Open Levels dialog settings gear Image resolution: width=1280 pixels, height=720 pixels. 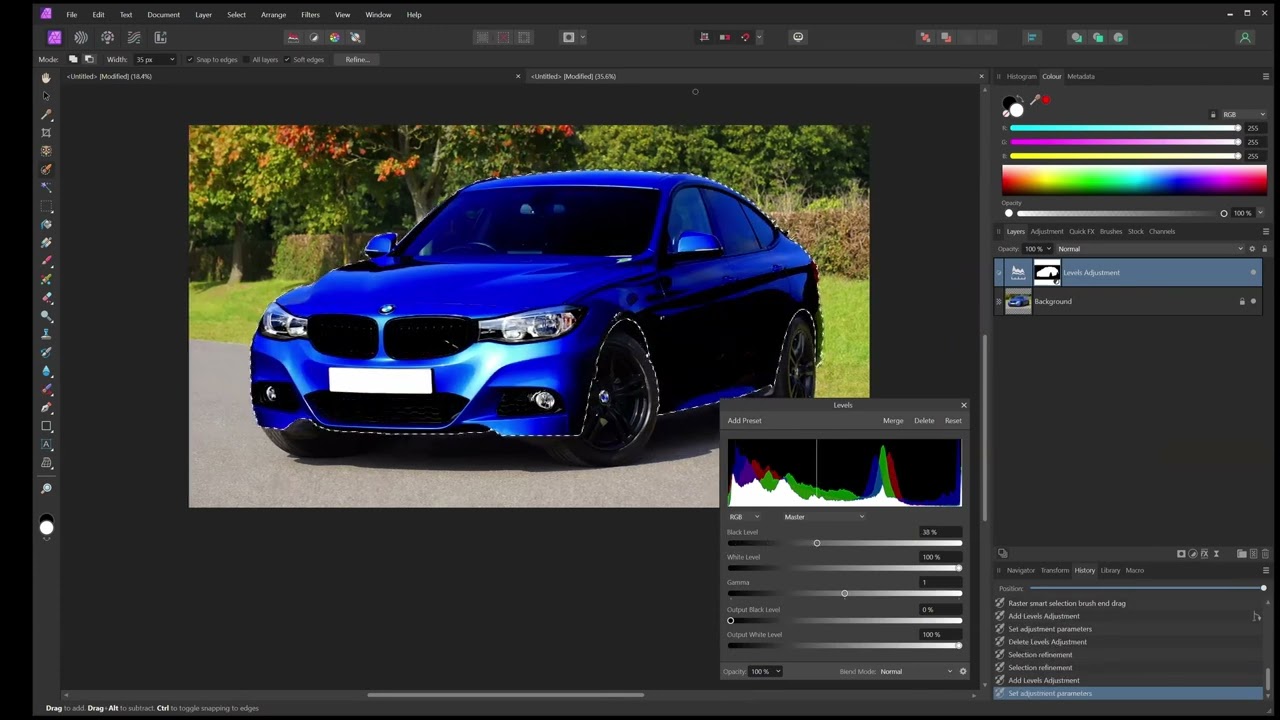pos(963,671)
